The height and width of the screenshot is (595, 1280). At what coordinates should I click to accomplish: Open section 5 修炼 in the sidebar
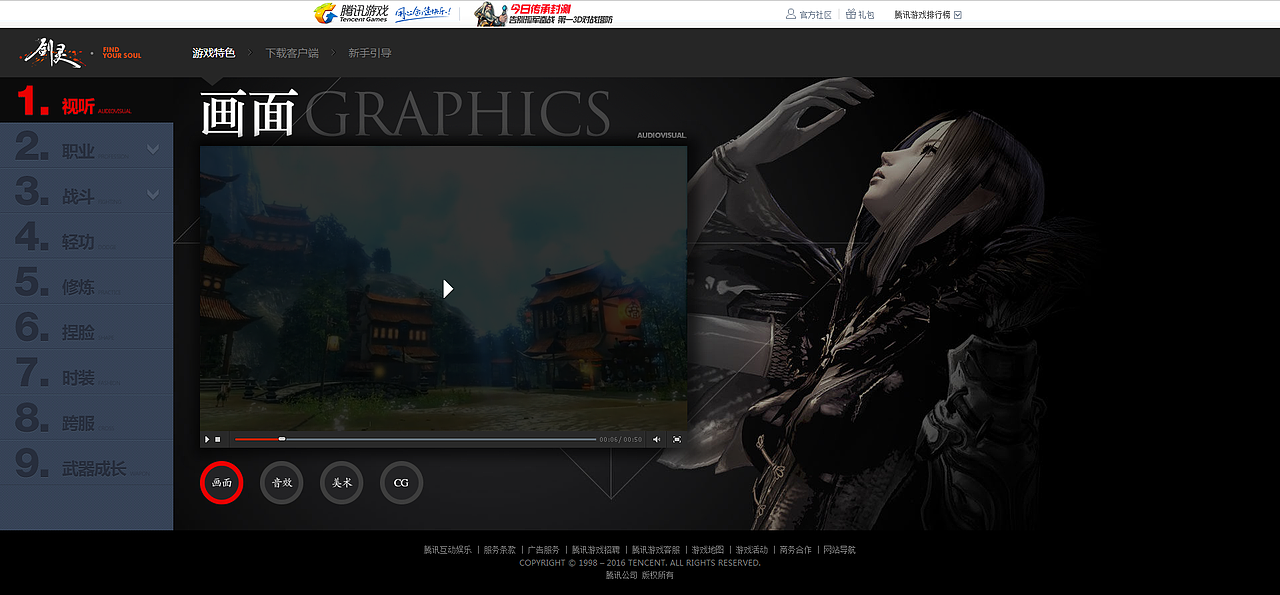pyautogui.click(x=86, y=282)
